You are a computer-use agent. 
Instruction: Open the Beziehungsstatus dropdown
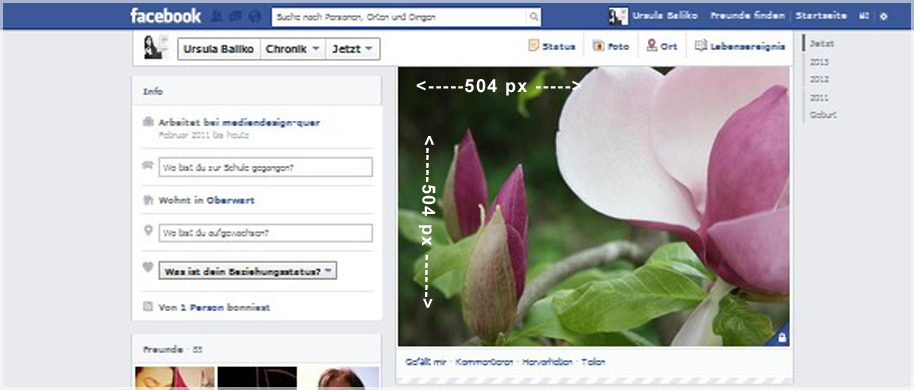(248, 271)
